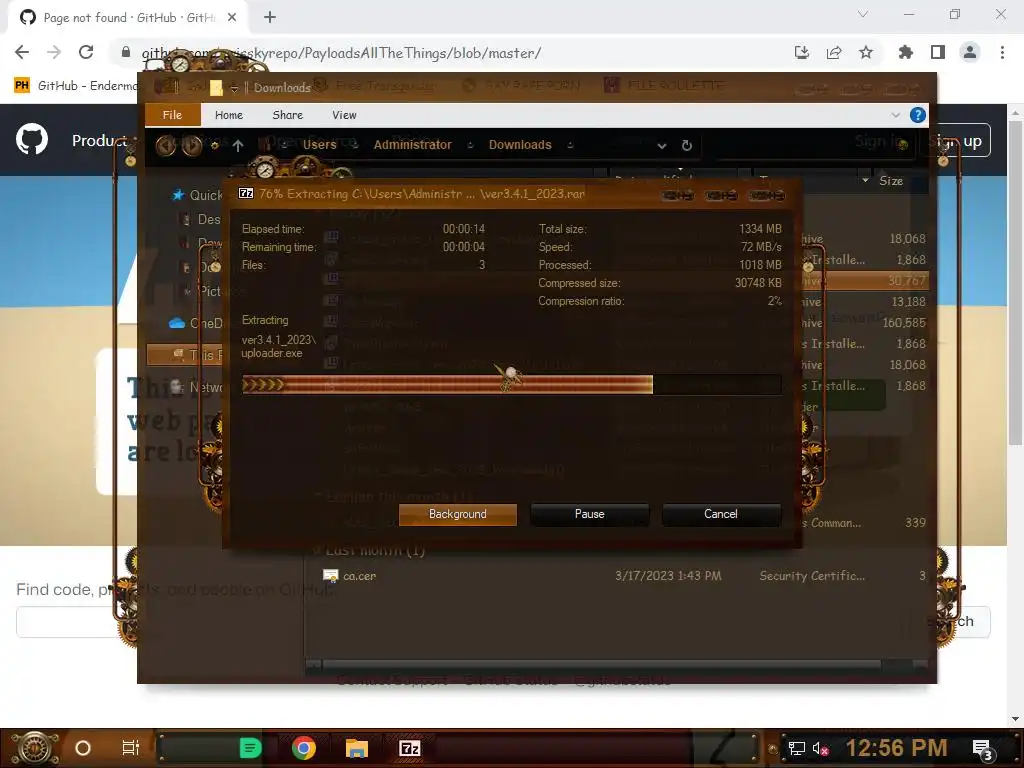Go forward in Explorer navigation
The width and height of the screenshot is (1024, 768).
point(191,145)
